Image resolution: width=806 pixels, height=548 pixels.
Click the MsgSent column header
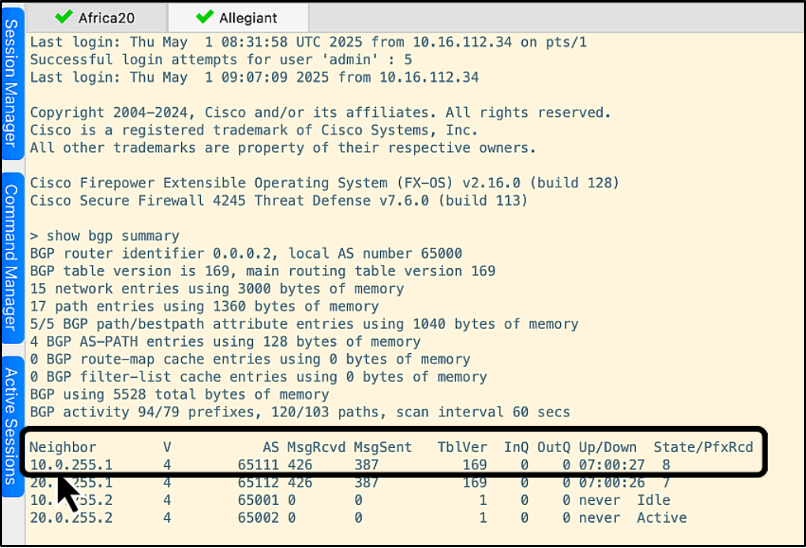pyautogui.click(x=383, y=447)
